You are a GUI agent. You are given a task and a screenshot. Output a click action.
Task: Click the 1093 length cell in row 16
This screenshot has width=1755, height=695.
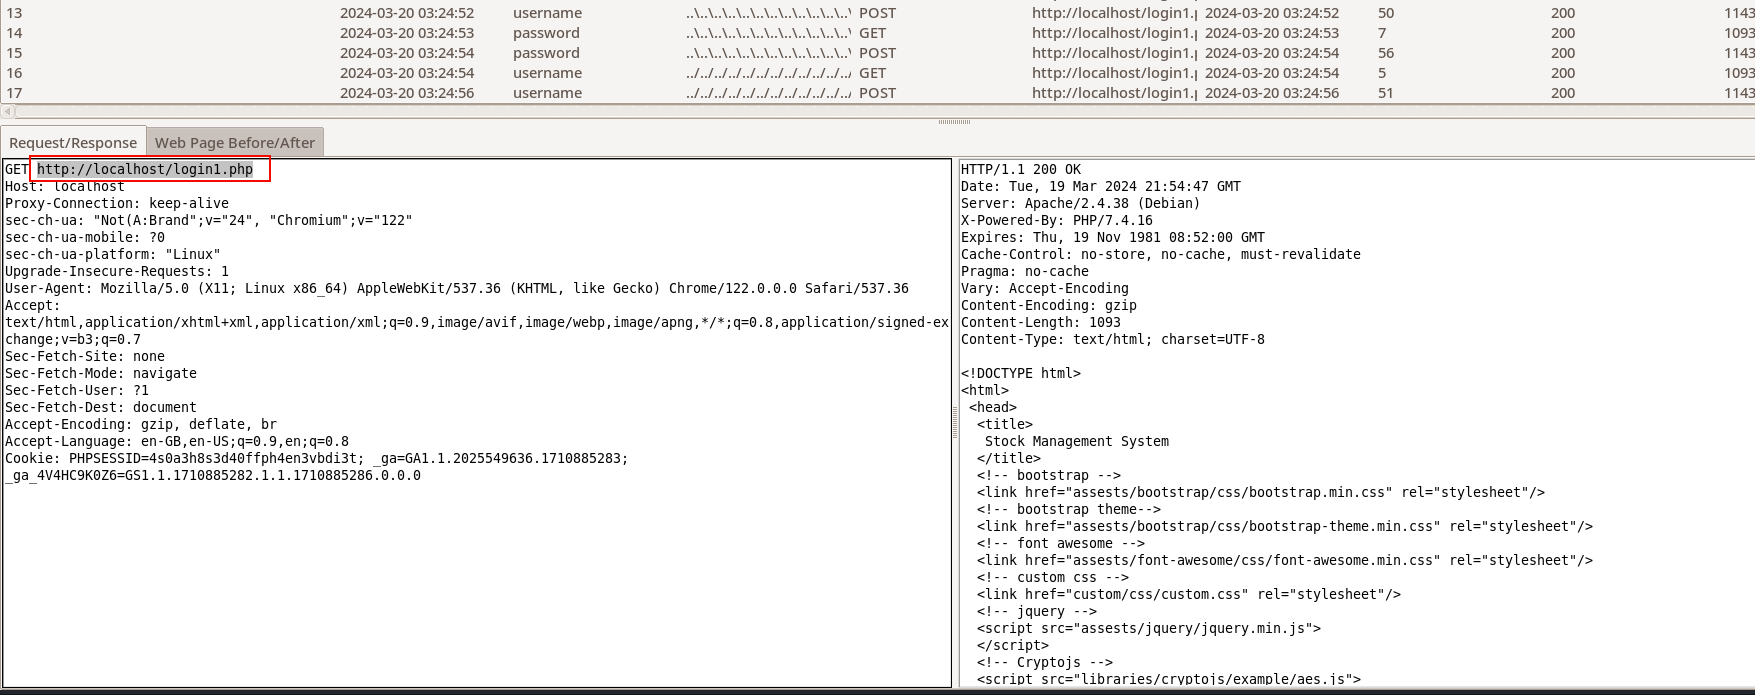1739,73
